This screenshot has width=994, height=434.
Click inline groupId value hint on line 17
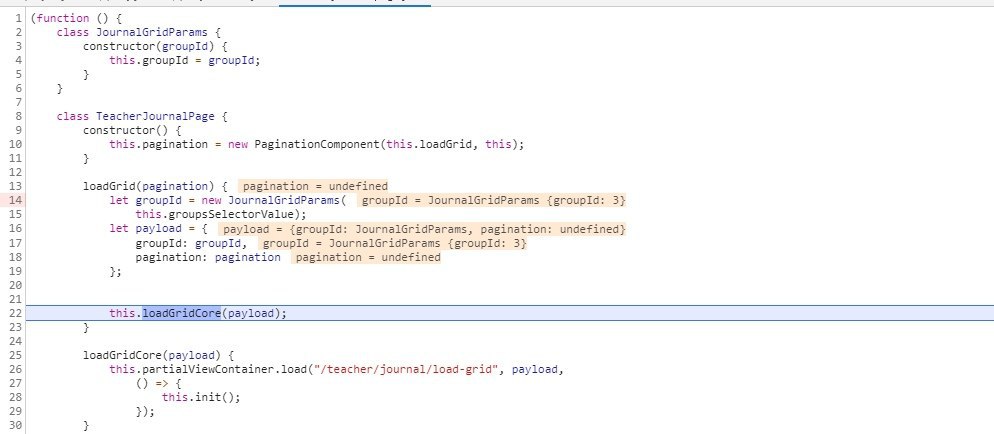point(394,243)
